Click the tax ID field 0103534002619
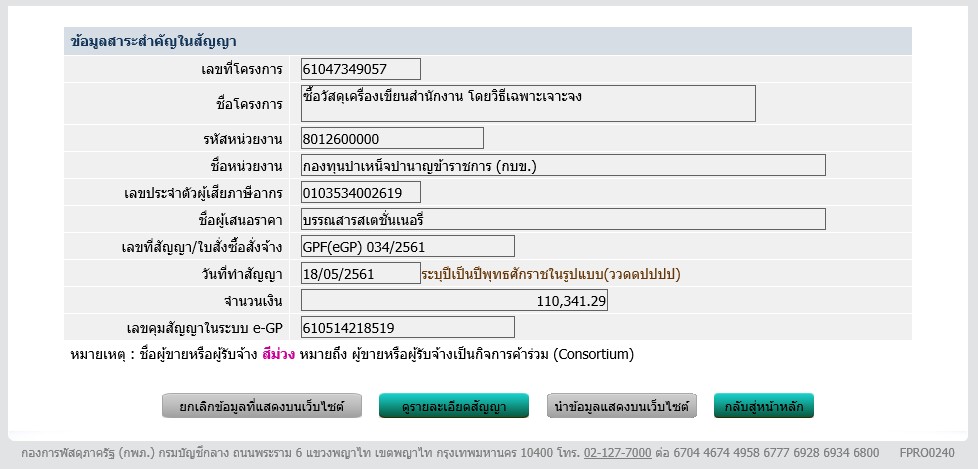This screenshot has height=469, width=978. [x=360, y=192]
